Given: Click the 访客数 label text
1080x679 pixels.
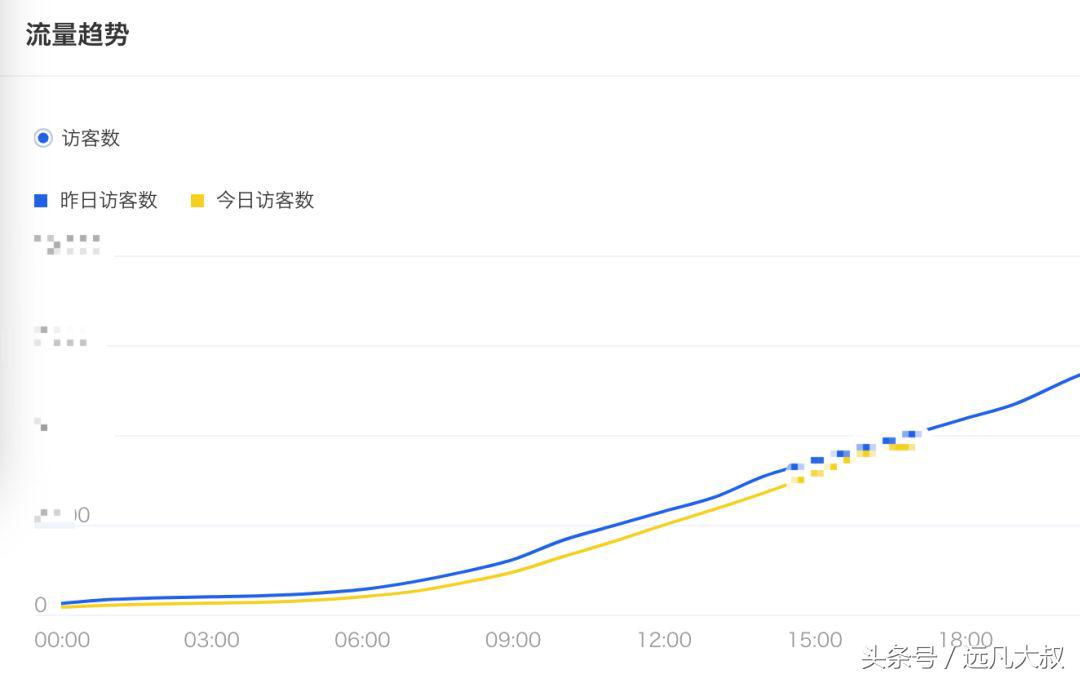Looking at the screenshot, I should (91, 138).
